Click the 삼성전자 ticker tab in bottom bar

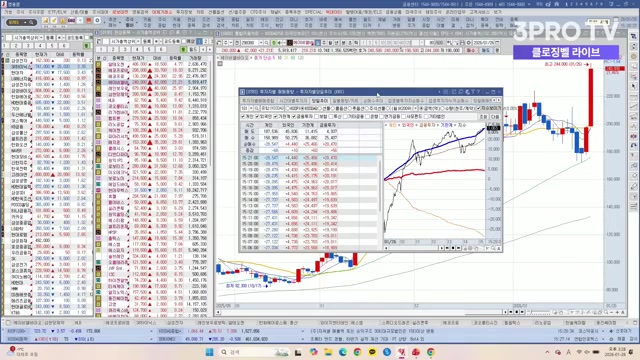point(175,322)
